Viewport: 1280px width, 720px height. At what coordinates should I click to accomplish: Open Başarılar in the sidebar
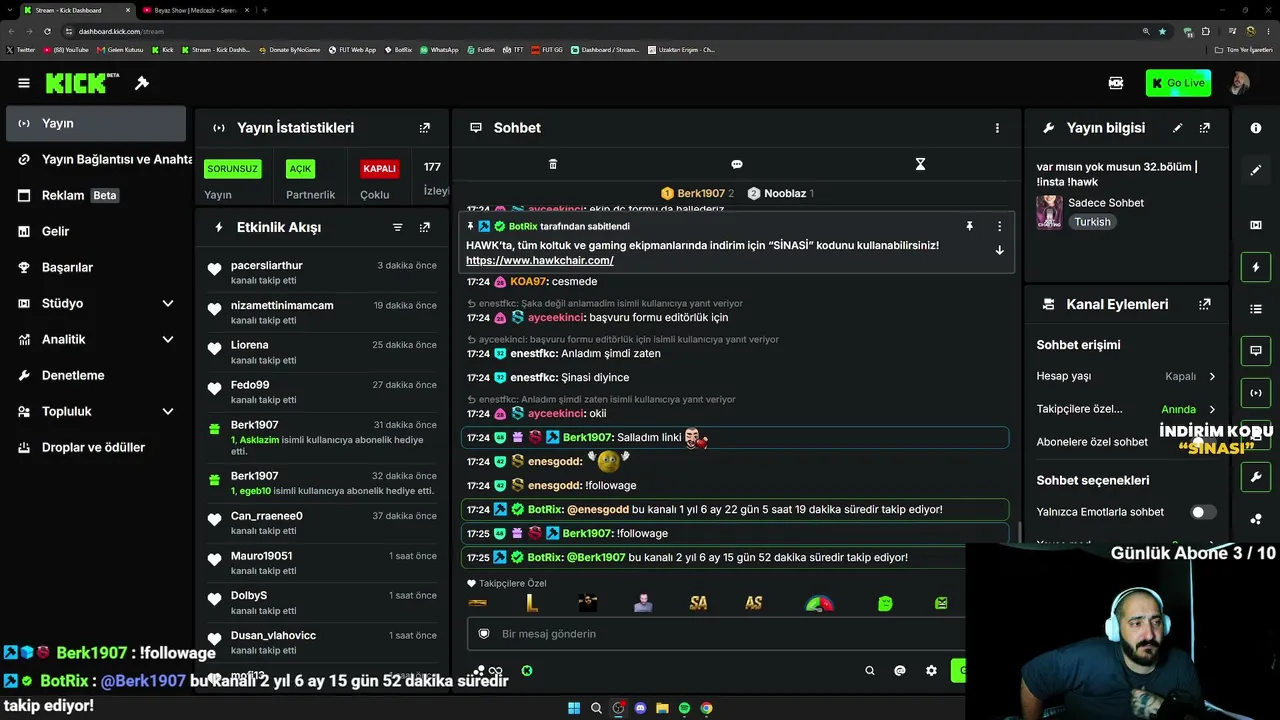click(96, 268)
